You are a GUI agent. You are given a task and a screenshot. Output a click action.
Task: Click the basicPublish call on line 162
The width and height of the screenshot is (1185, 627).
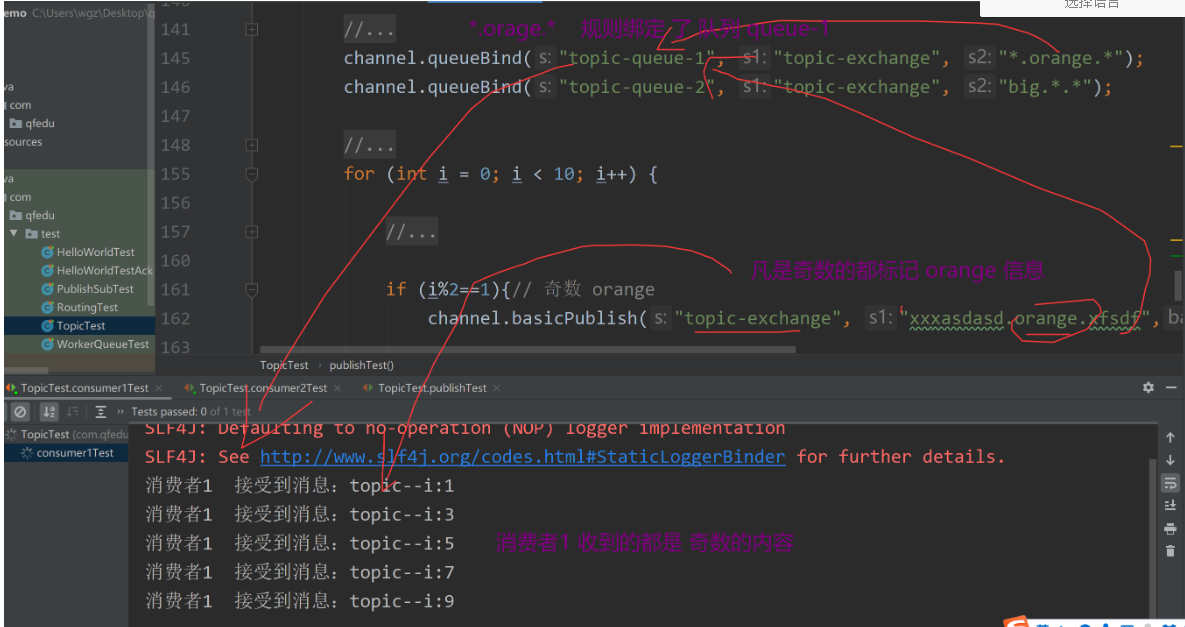click(x=537, y=318)
